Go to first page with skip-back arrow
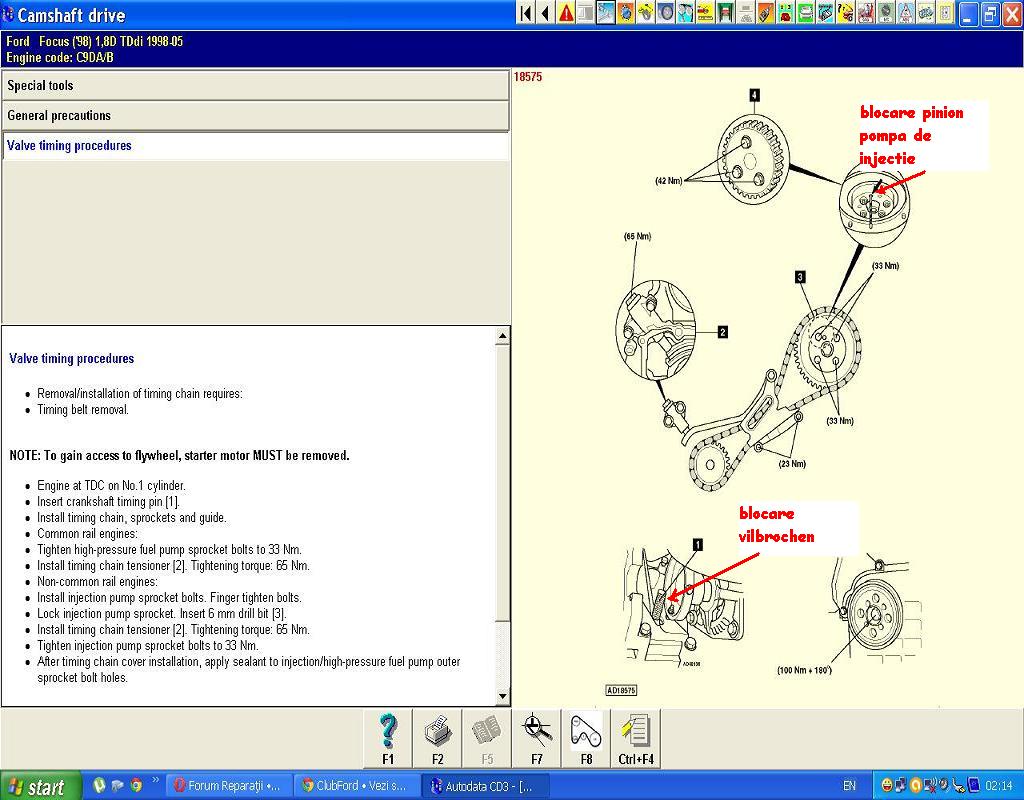 [525, 13]
